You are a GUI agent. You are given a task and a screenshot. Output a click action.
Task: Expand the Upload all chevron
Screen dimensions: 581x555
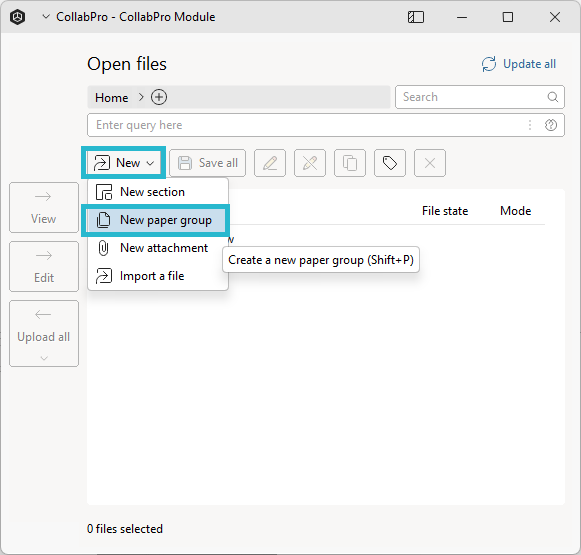click(x=44, y=358)
